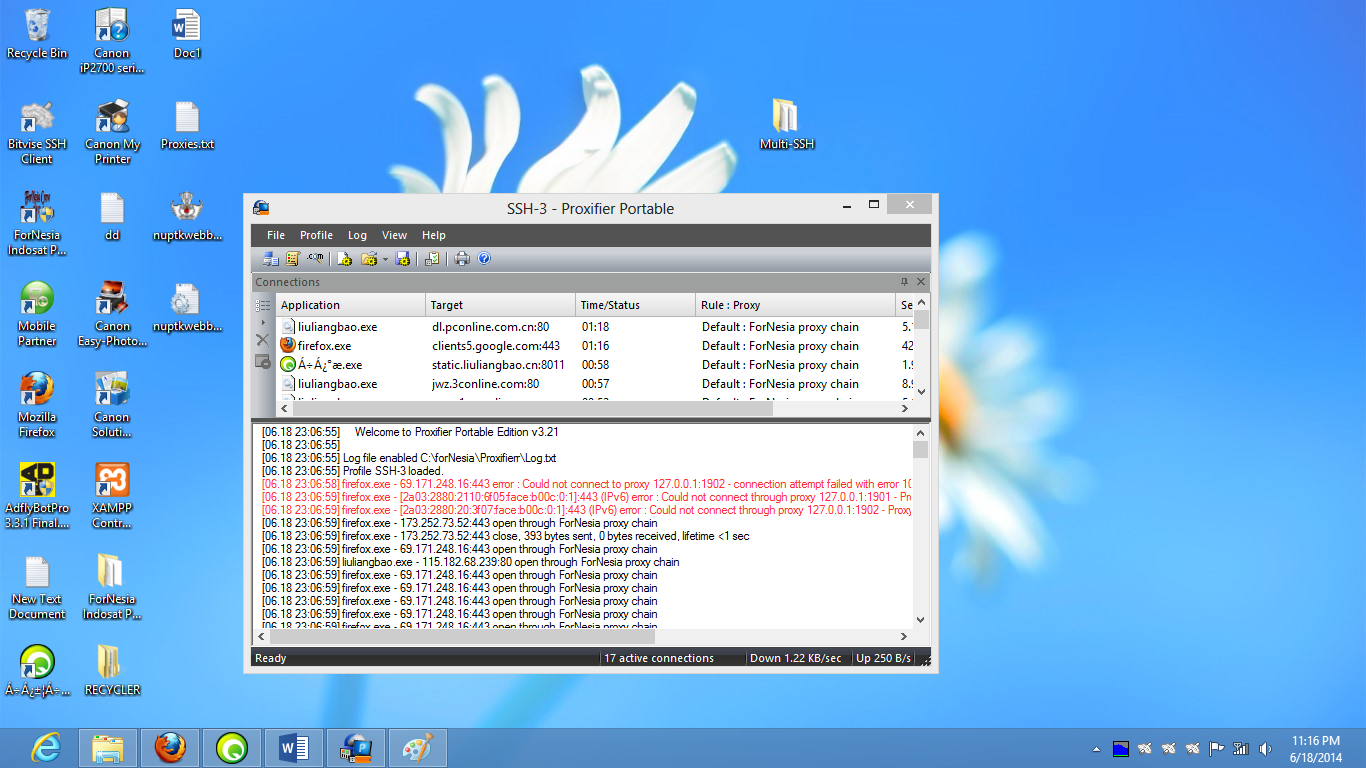Image resolution: width=1366 pixels, height=768 pixels.
Task: Open Help via the blue question icon
Action: coord(484,259)
